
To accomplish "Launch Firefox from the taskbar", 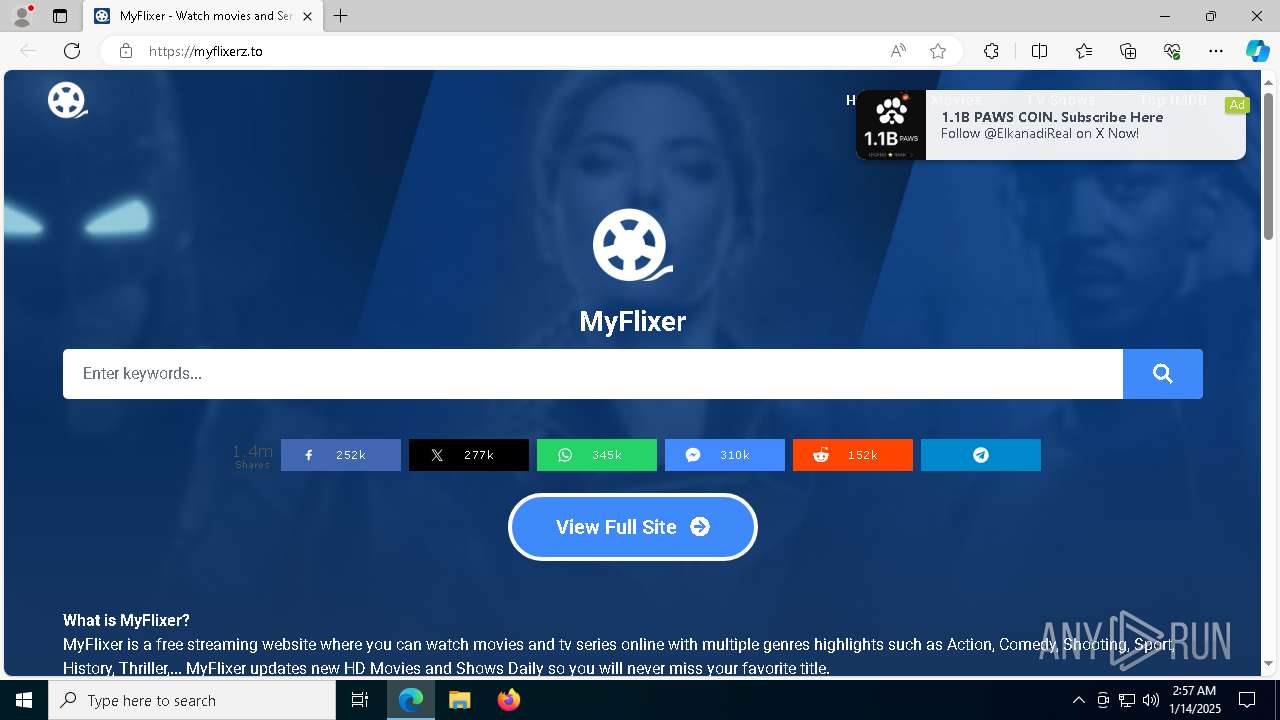I will (509, 700).
